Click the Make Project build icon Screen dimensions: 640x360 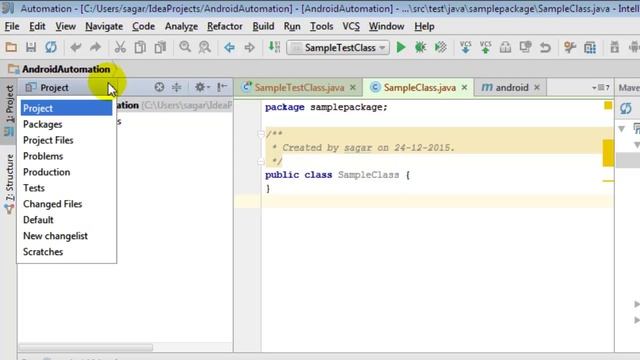pyautogui.click(x=274, y=47)
